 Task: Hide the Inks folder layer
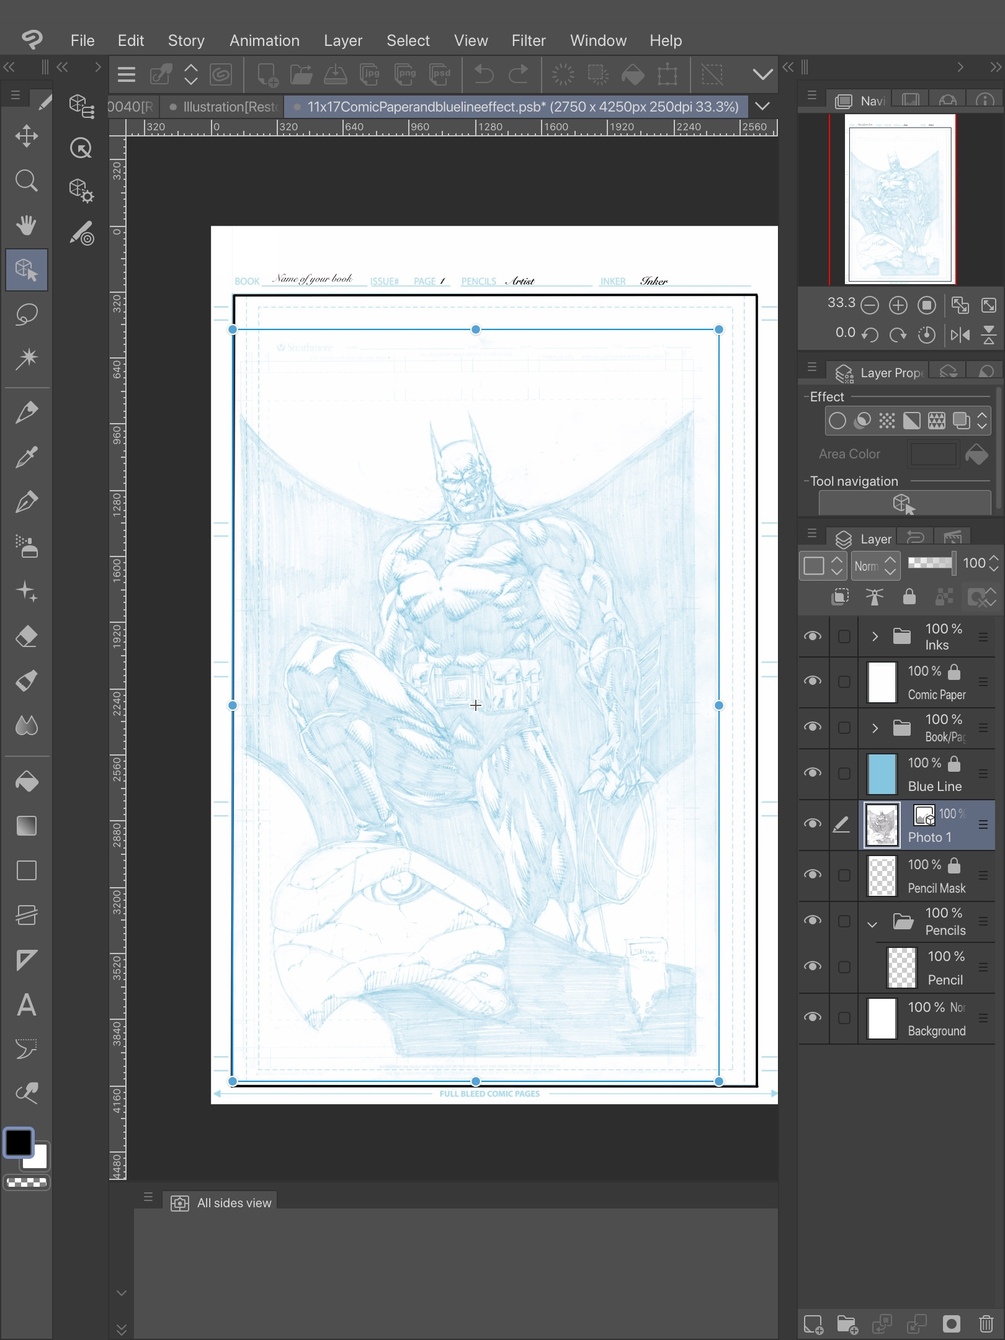[813, 636]
